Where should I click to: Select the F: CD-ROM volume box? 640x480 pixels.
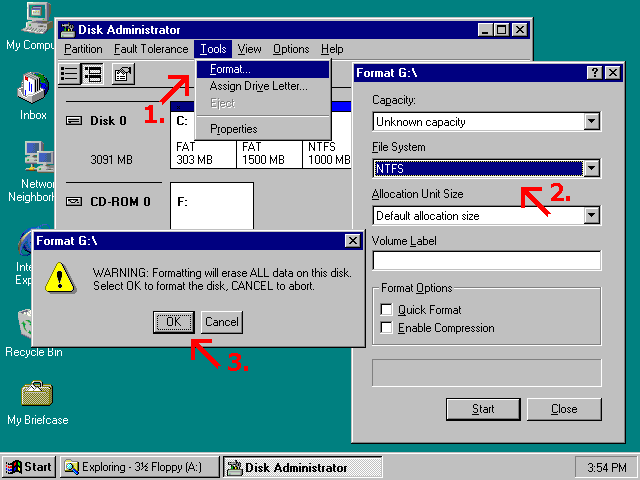pyautogui.click(x=212, y=206)
